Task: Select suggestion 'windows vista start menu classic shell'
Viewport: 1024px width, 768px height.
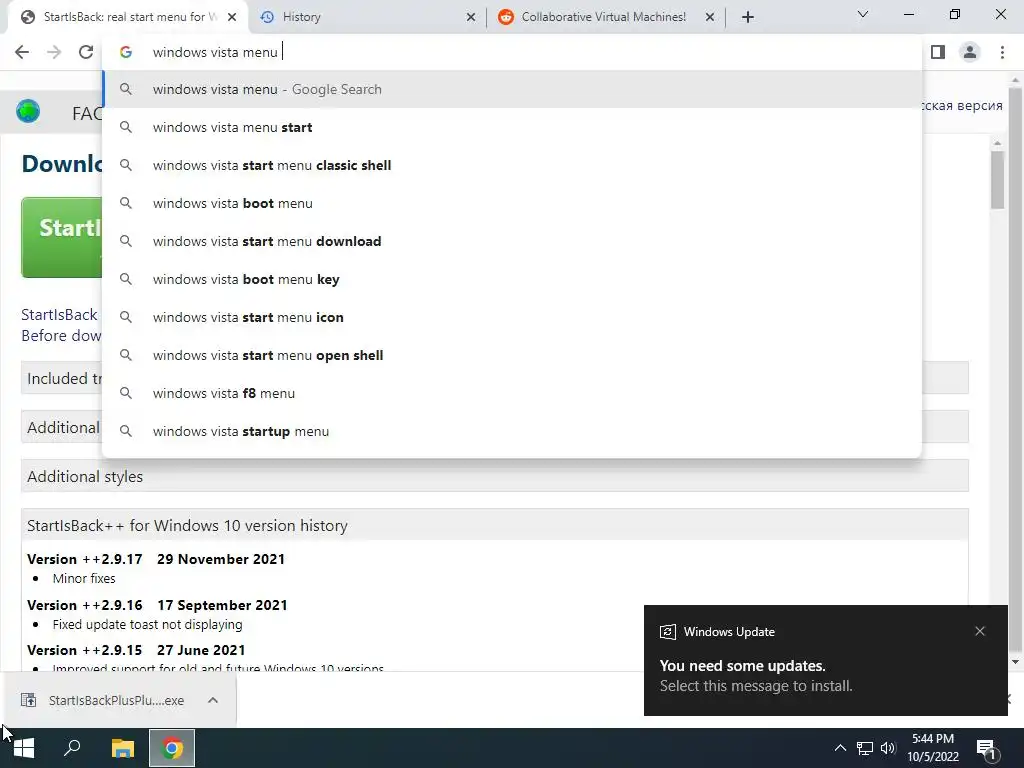Action: click(512, 165)
